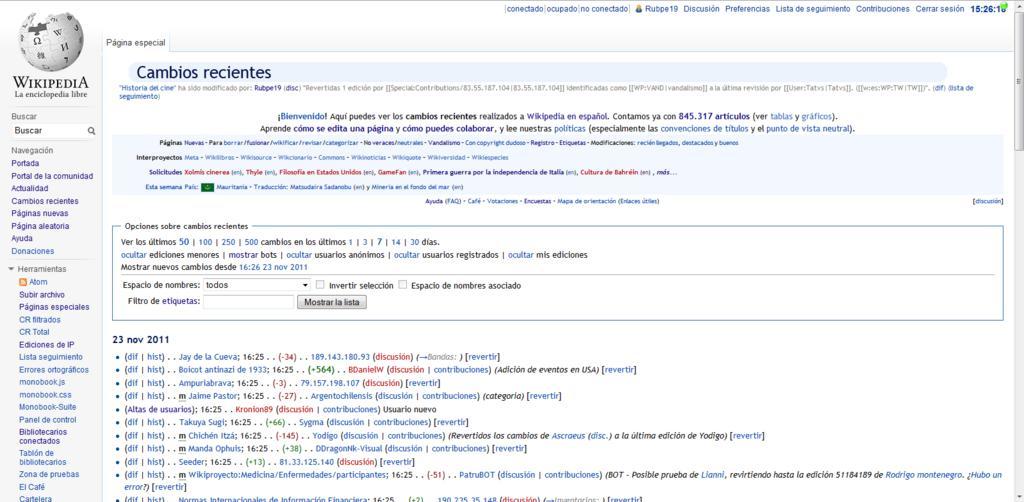Open Panel de control link
The width and height of the screenshot is (1024, 502).
48,420
